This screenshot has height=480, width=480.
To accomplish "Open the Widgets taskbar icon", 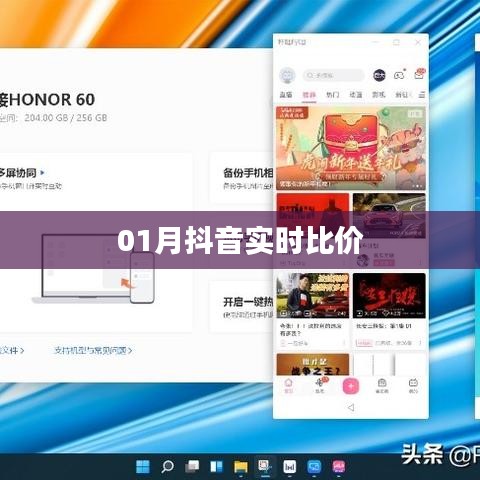I will 216,467.
